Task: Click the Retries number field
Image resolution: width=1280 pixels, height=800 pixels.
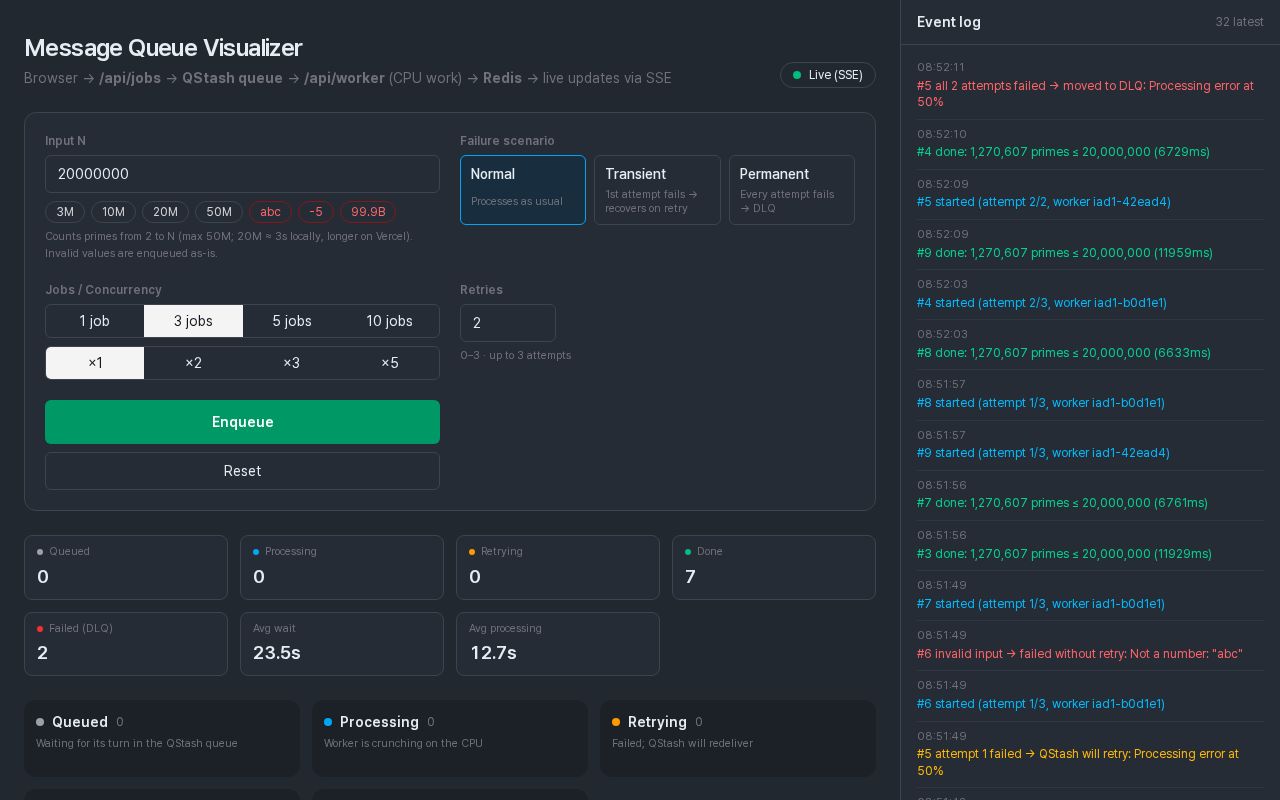Action: (508, 323)
